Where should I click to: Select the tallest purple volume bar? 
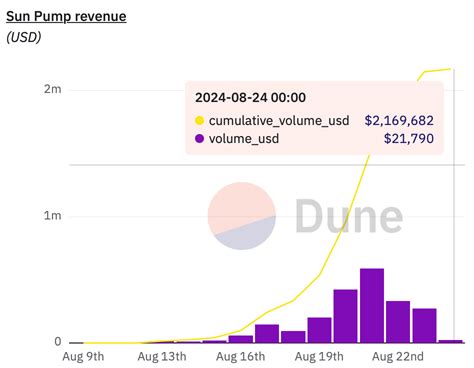click(372, 305)
